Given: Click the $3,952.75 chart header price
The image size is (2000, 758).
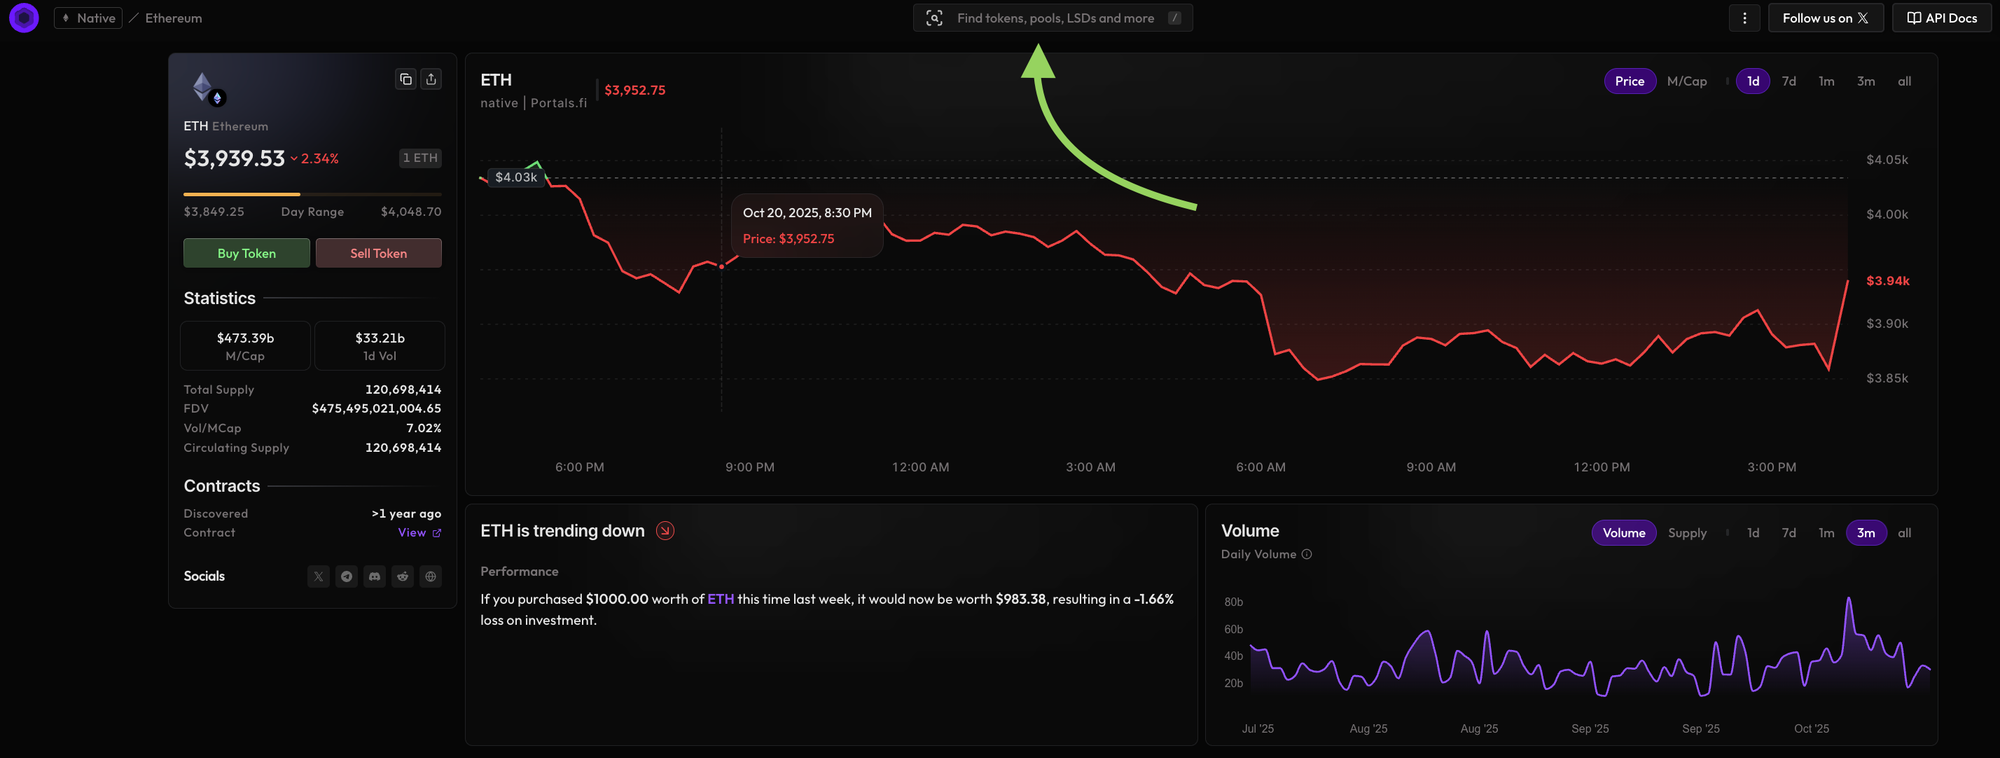Looking at the screenshot, I should 635,90.
